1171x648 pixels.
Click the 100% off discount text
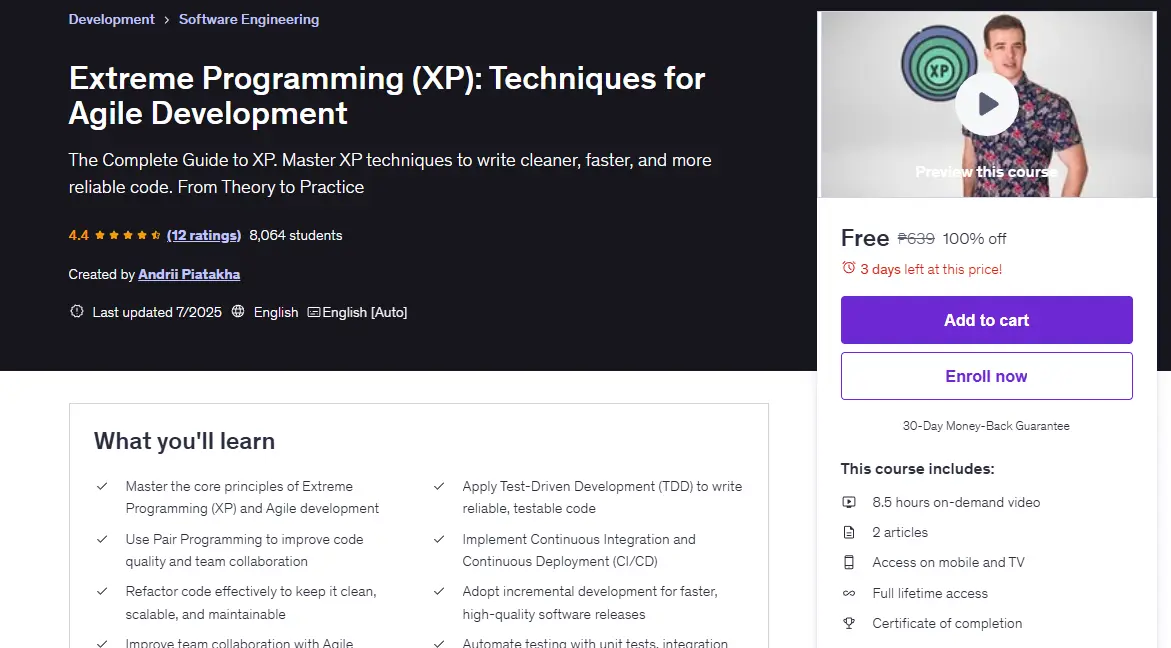[x=975, y=239]
